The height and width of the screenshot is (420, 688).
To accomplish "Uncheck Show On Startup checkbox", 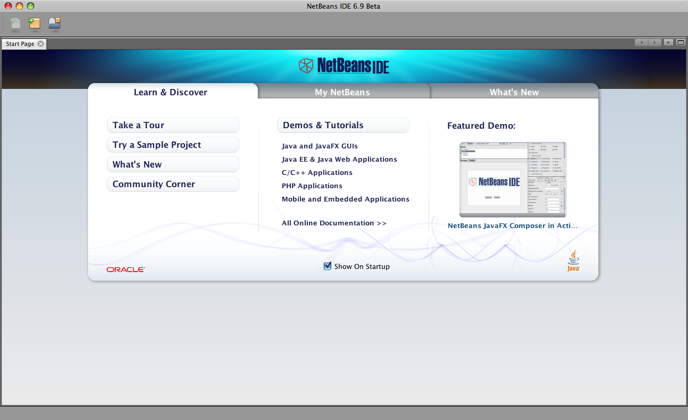I will pos(327,266).
